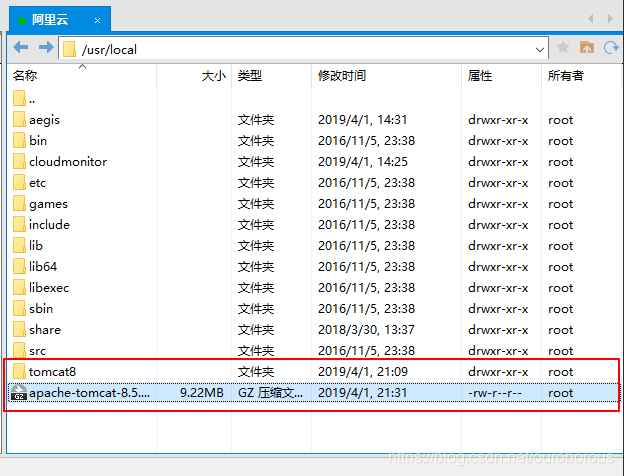Go to home folder icon
The image size is (624, 476).
(587, 47)
